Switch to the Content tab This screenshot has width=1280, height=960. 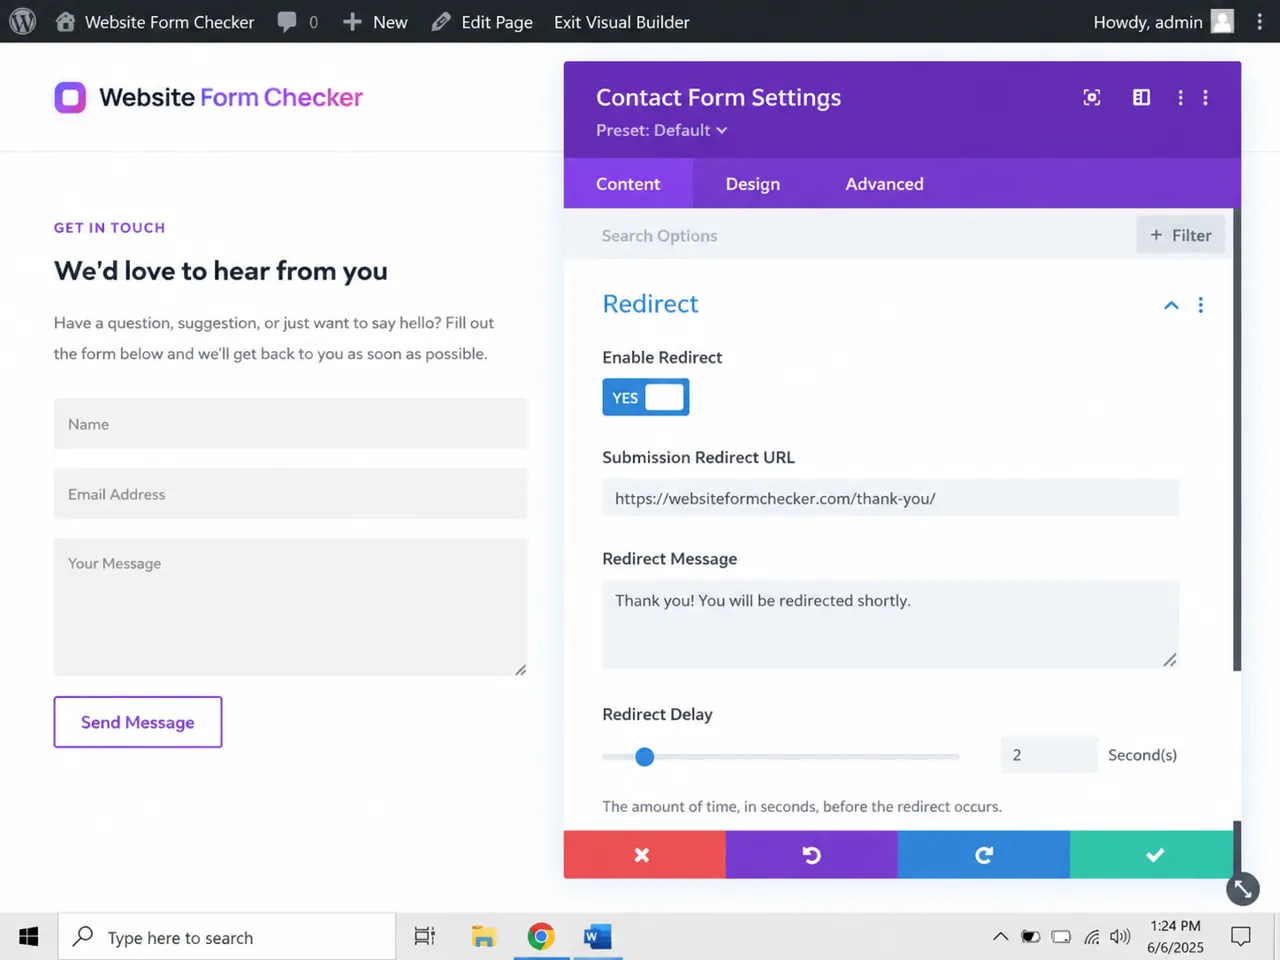pos(628,184)
